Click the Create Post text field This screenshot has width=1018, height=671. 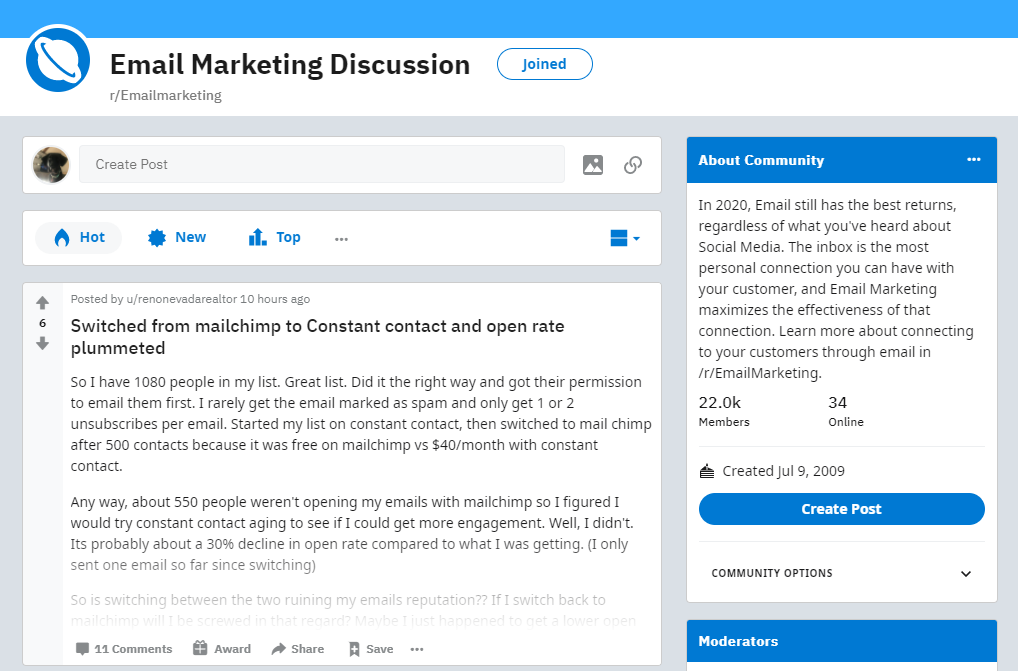pos(321,164)
